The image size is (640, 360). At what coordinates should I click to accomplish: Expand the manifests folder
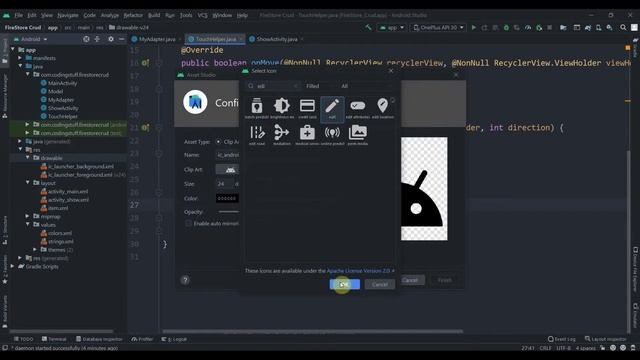20,58
